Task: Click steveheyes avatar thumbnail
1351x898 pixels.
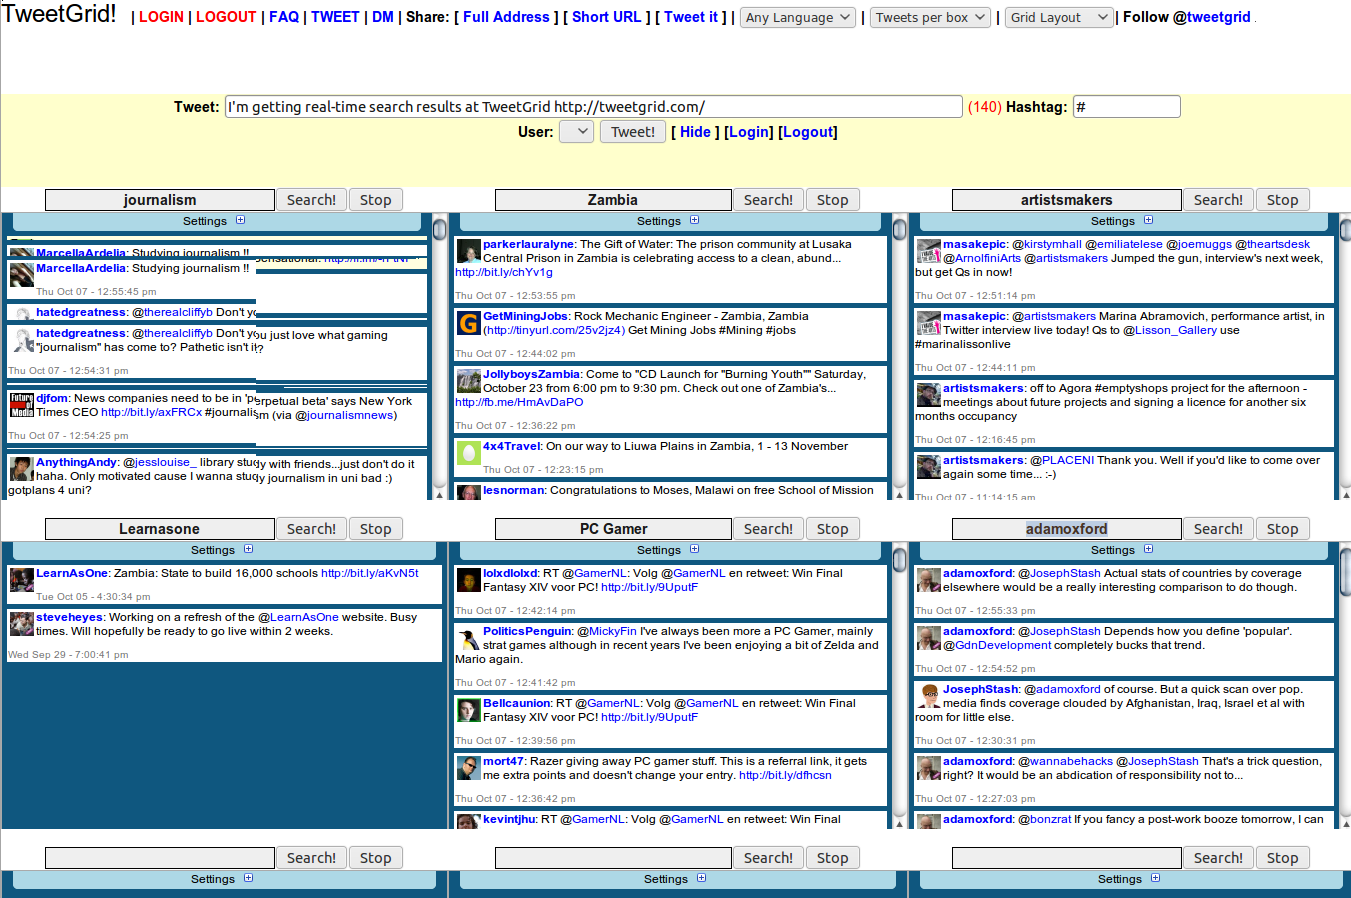Action: coord(21,624)
